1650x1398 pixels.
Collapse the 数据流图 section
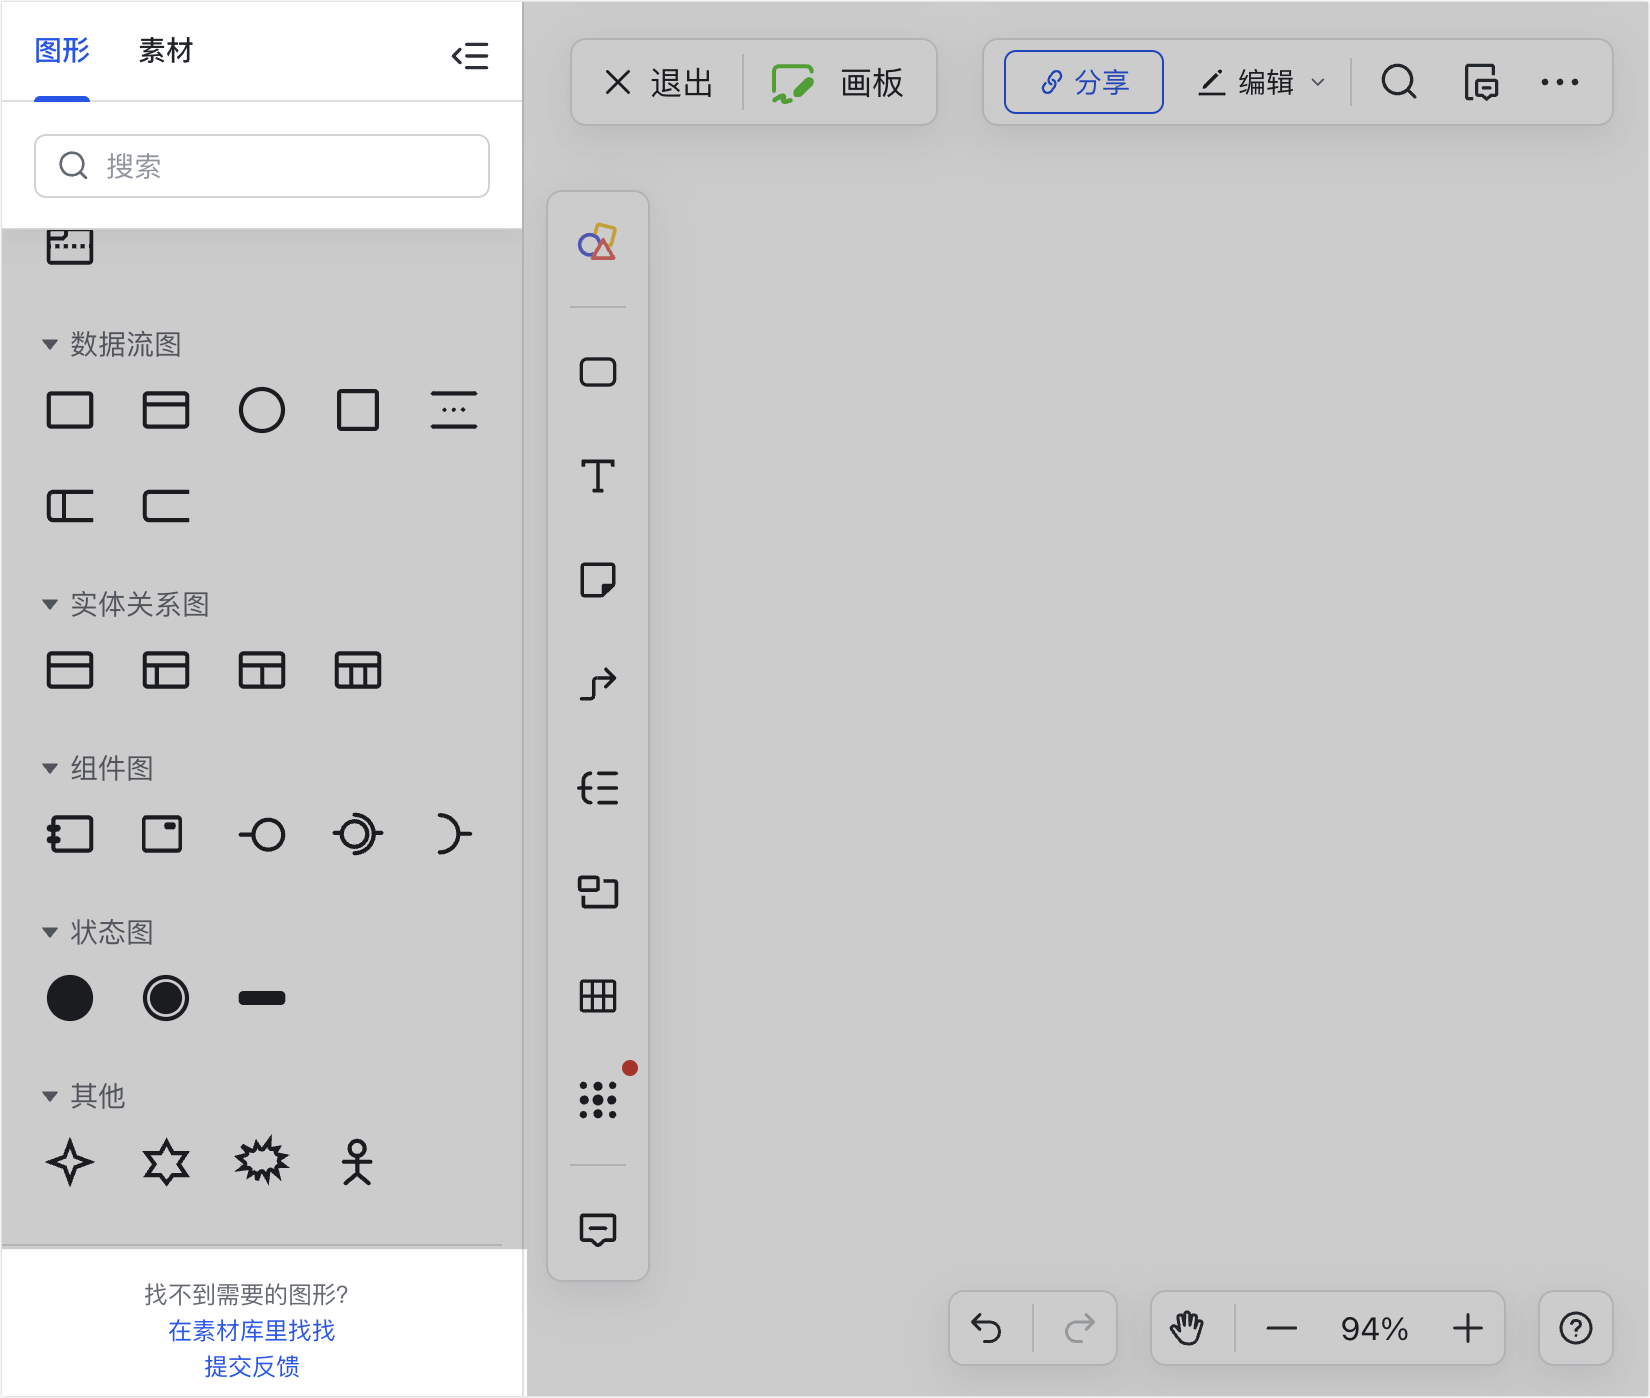click(x=50, y=345)
